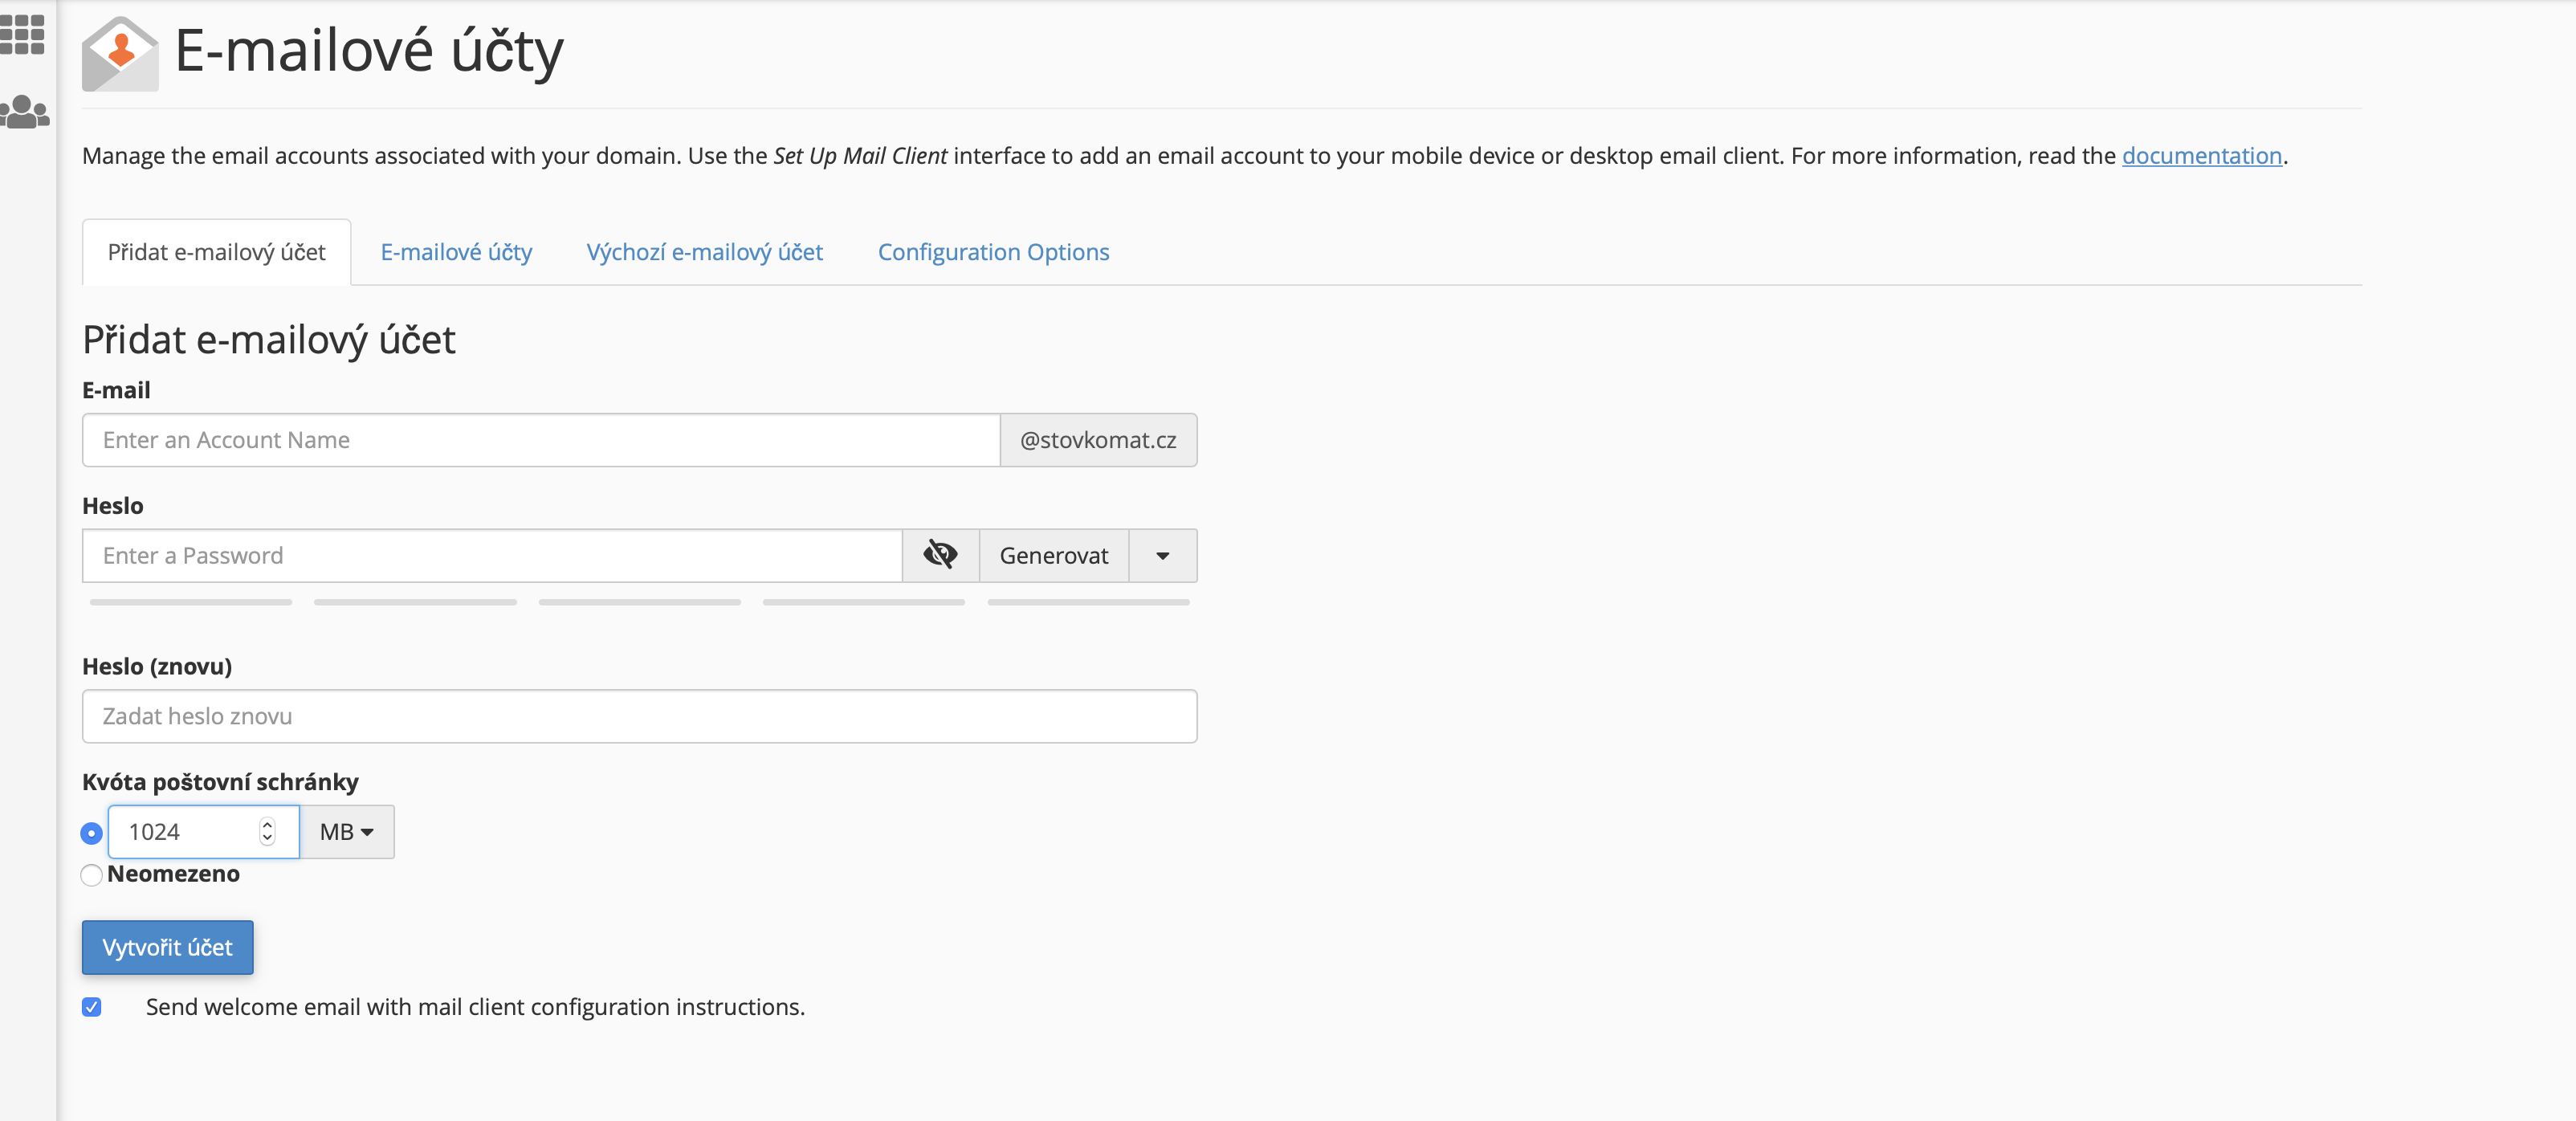Adjust quota value with spinner arrows

pyautogui.click(x=267, y=832)
